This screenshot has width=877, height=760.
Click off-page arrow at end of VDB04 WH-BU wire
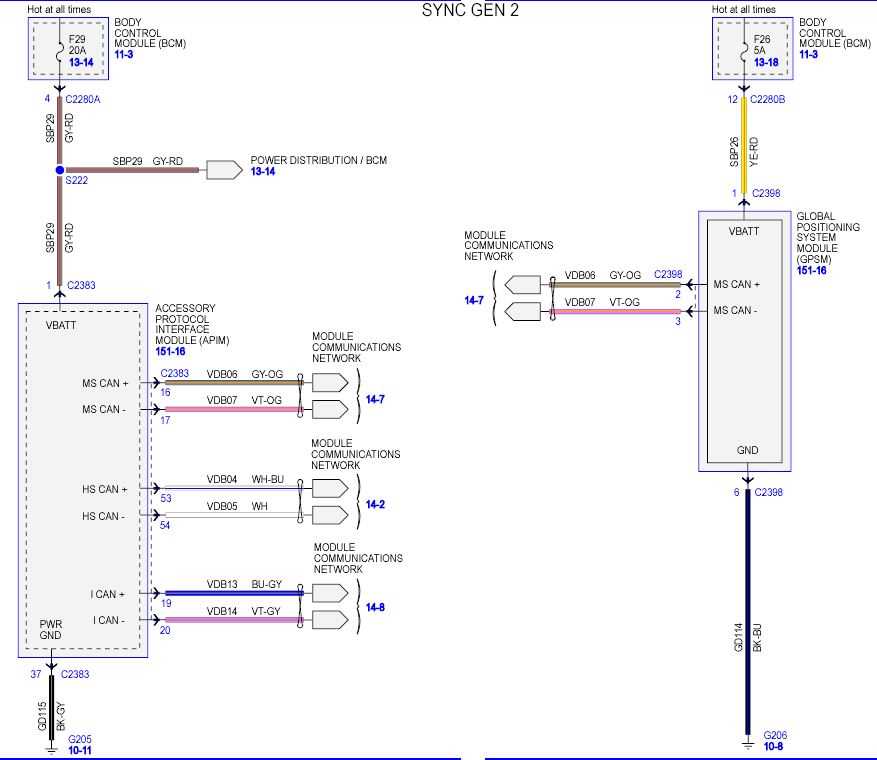(330, 488)
